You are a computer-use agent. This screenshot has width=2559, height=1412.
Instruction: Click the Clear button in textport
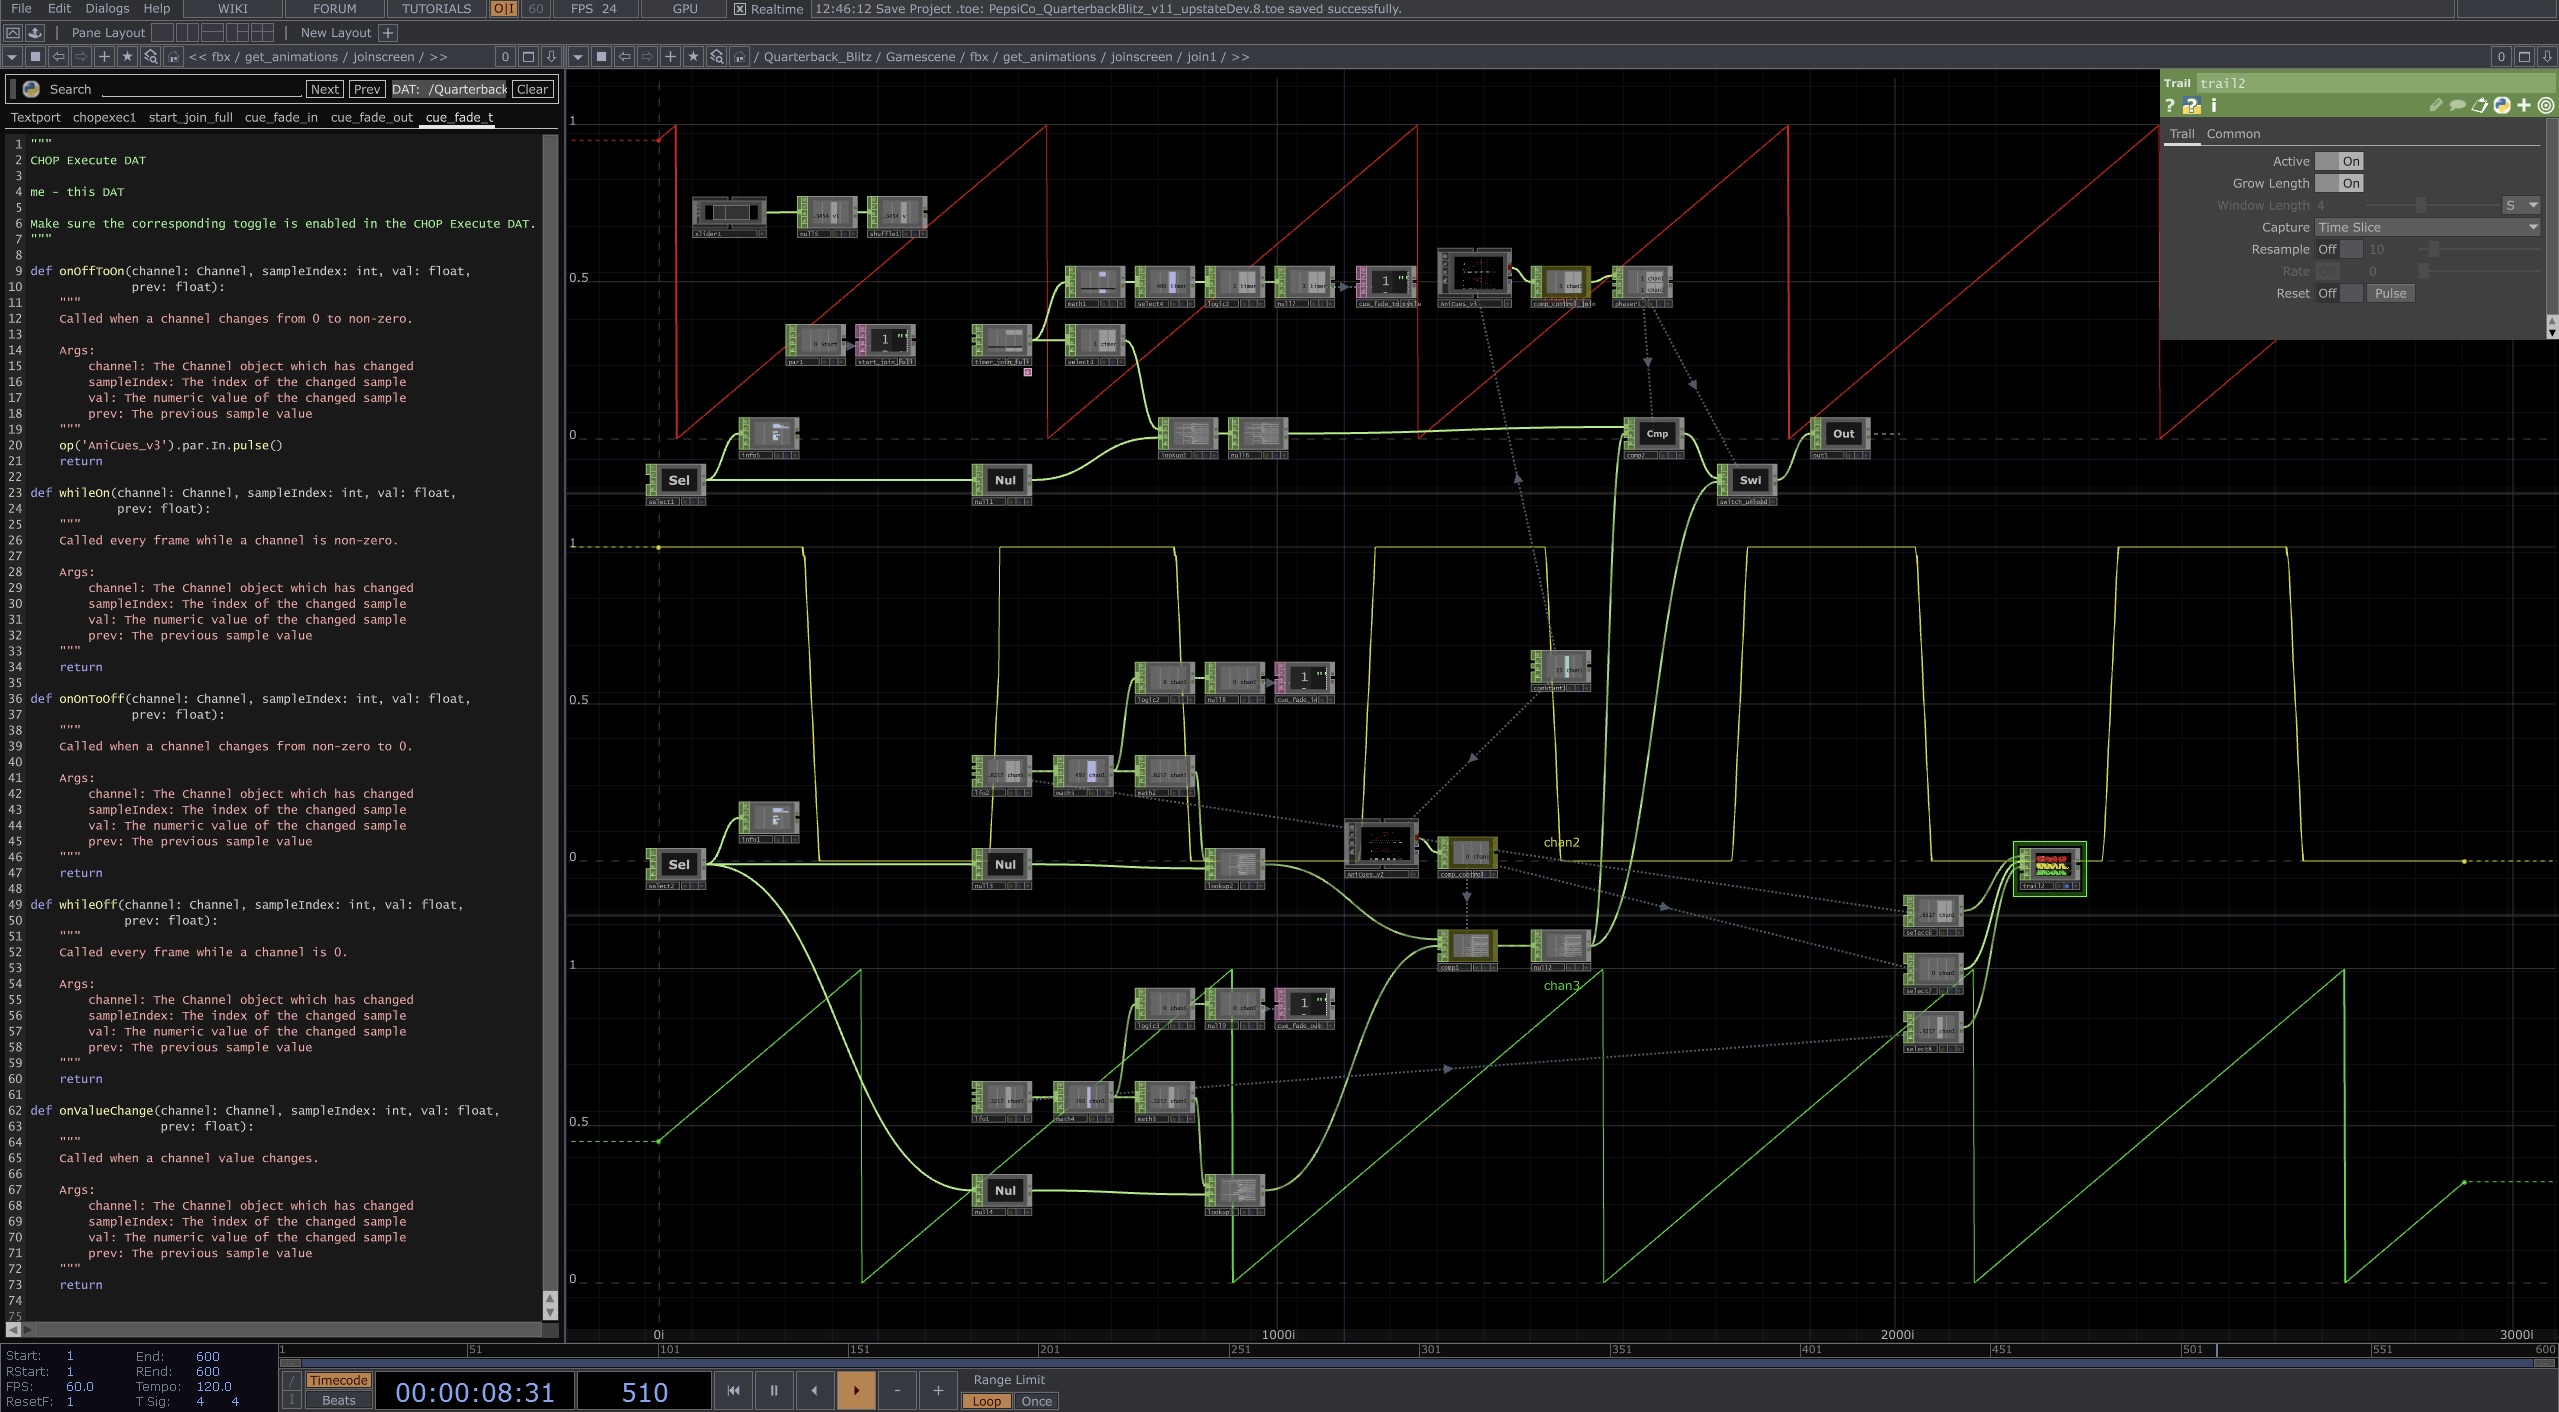[x=532, y=89]
